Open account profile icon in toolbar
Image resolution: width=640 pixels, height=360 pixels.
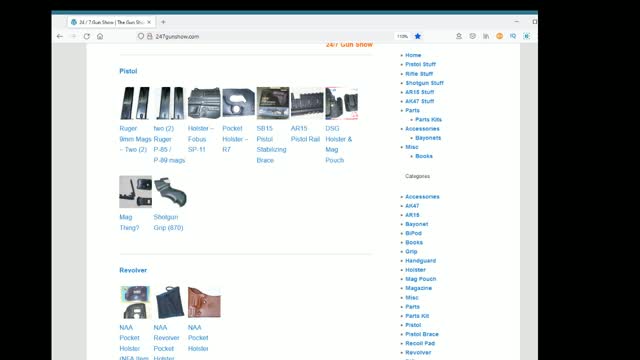[459, 36]
